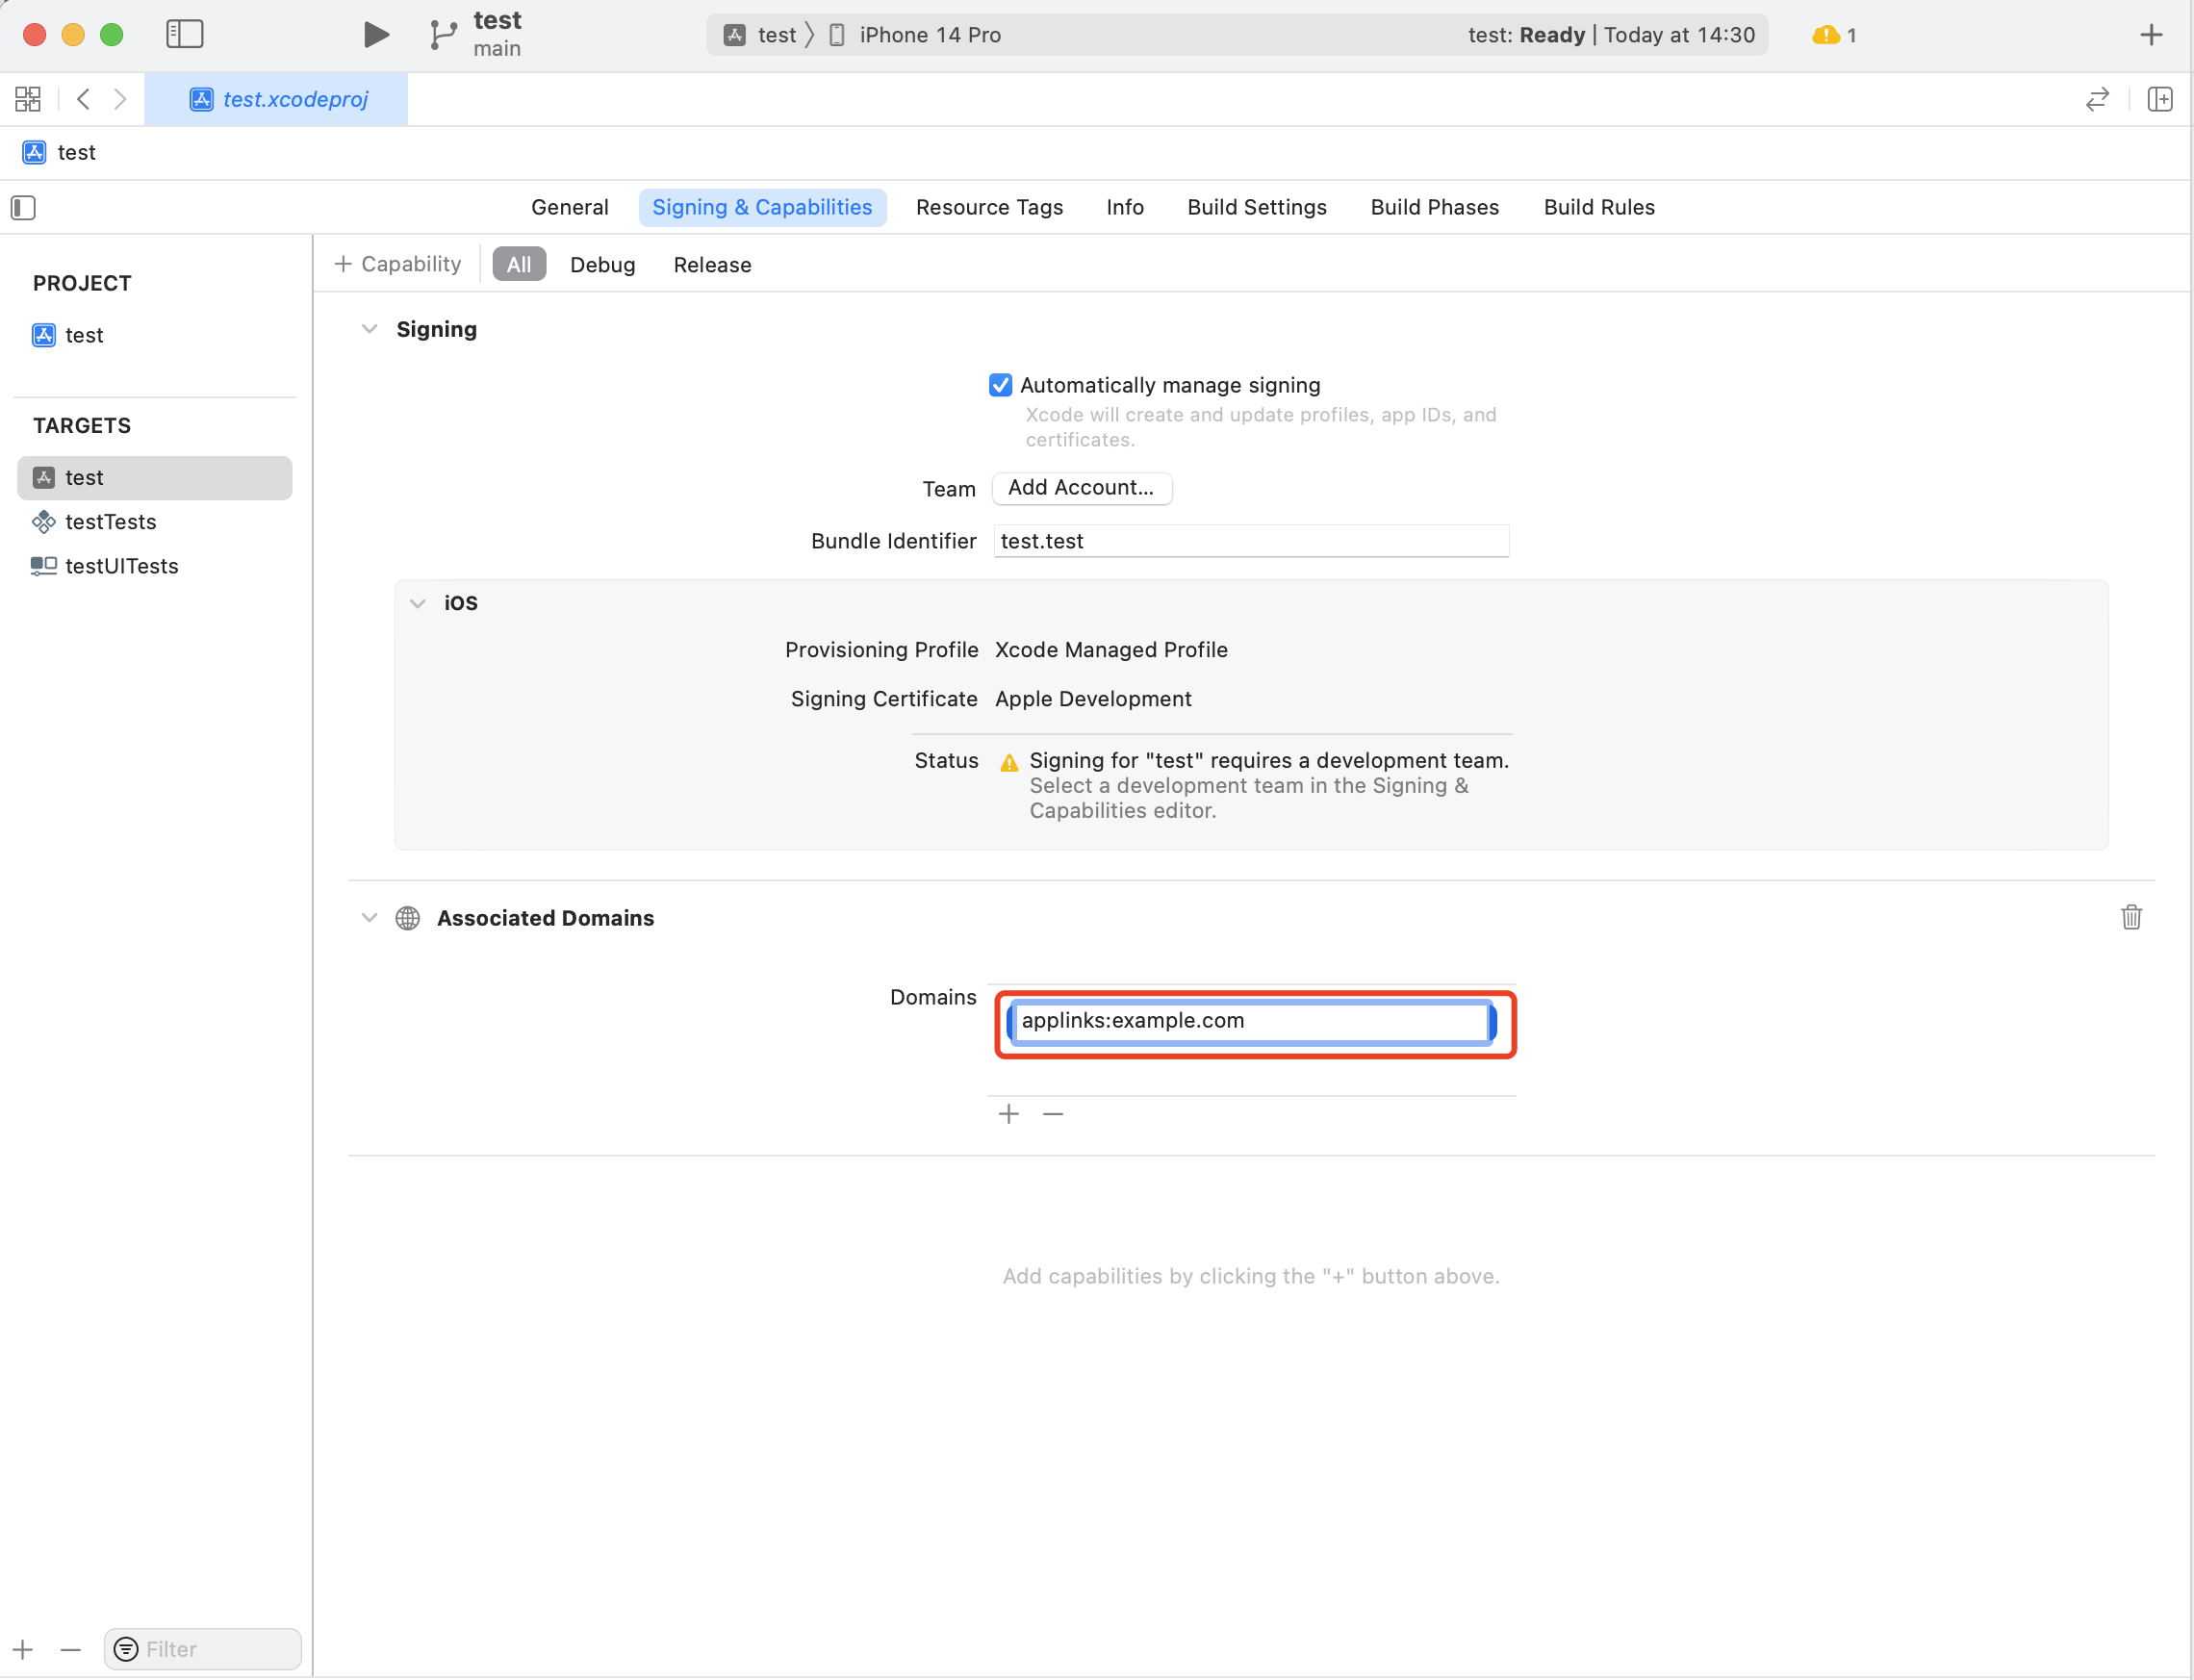Toggle the navigator sidebar icon
This screenshot has width=2194, height=1680.
coord(185,35)
